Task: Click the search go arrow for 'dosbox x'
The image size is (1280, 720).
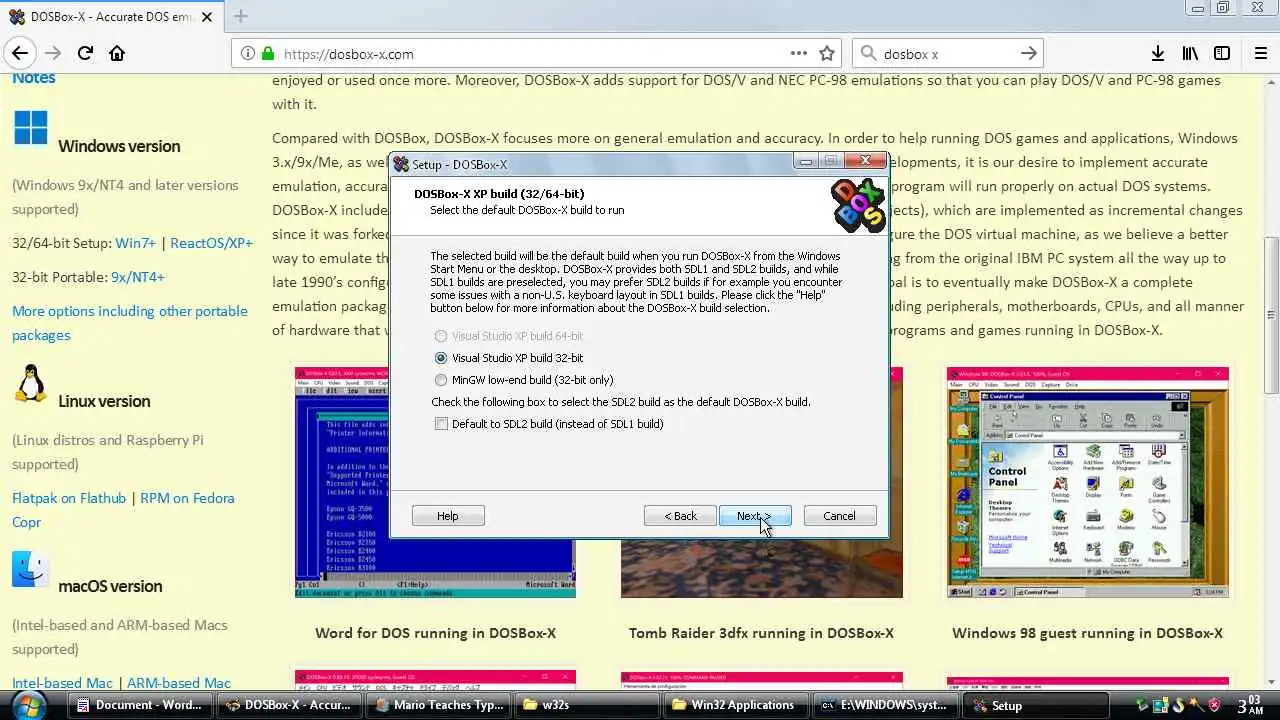Action: tap(1029, 54)
